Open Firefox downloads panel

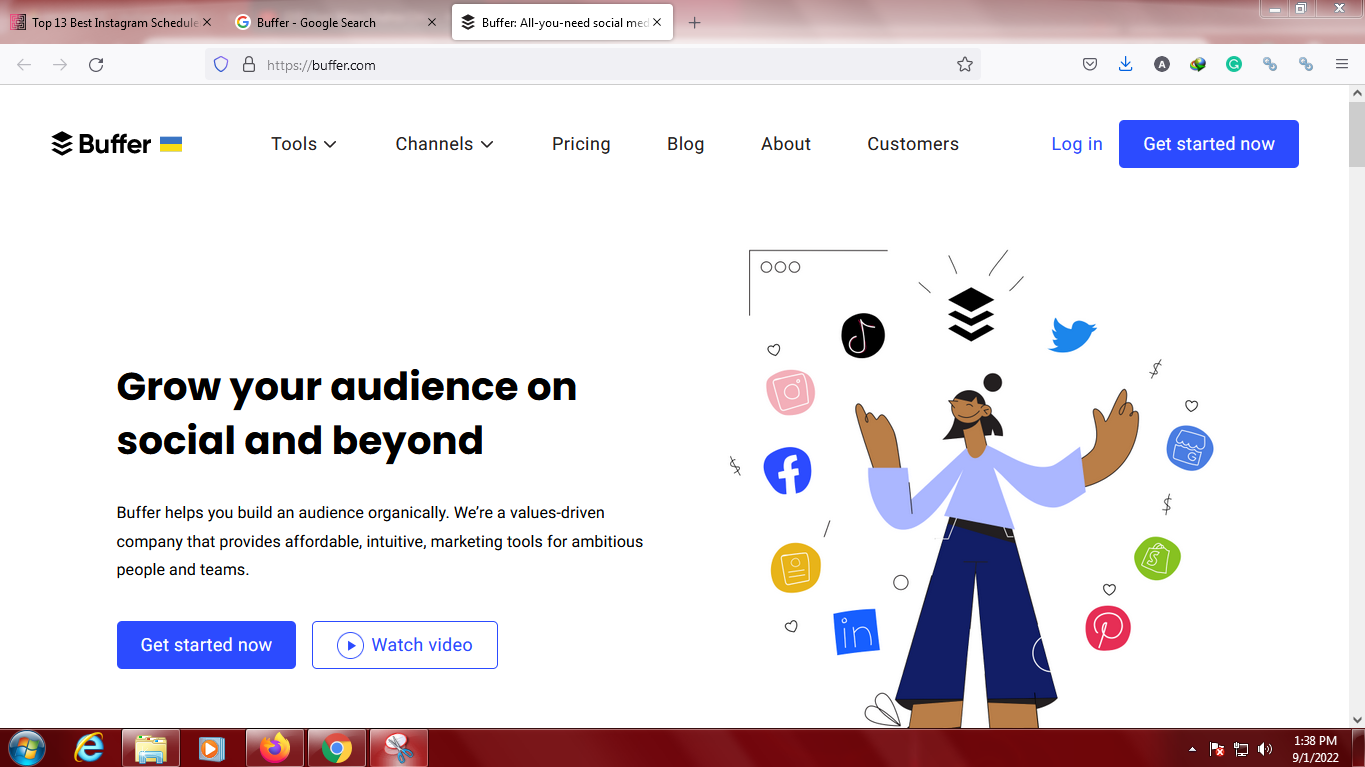point(1125,64)
